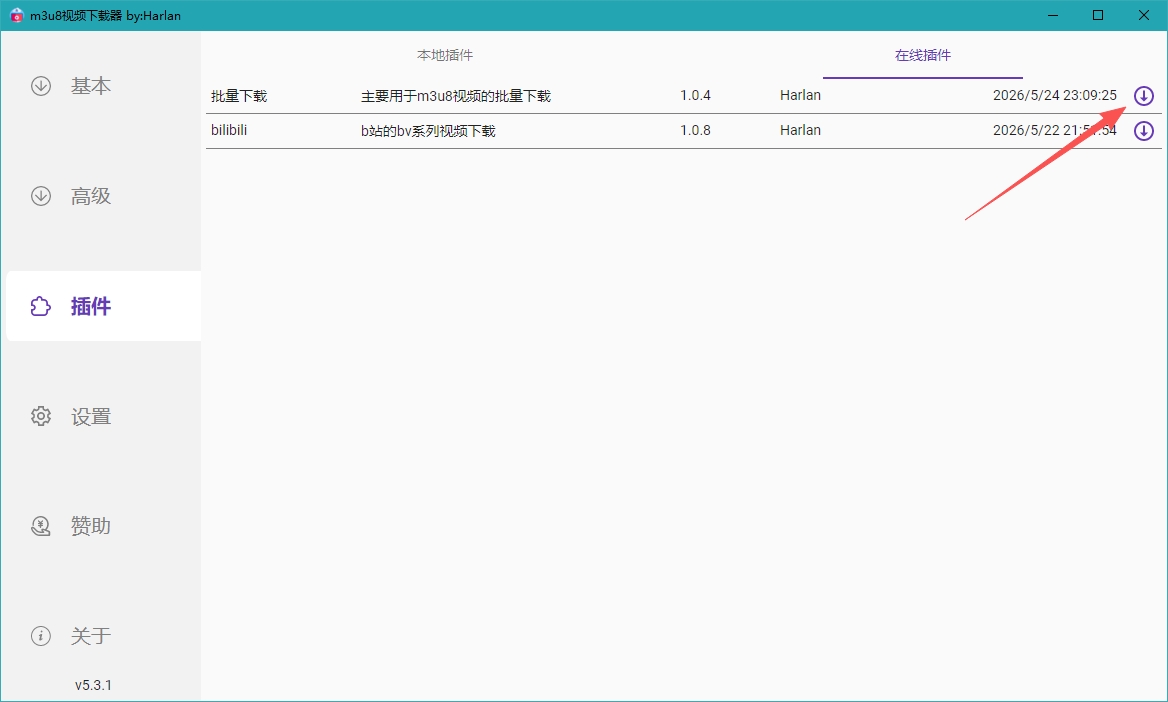
Task: Click description b站的bv系列视频下载
Action: click(x=428, y=130)
